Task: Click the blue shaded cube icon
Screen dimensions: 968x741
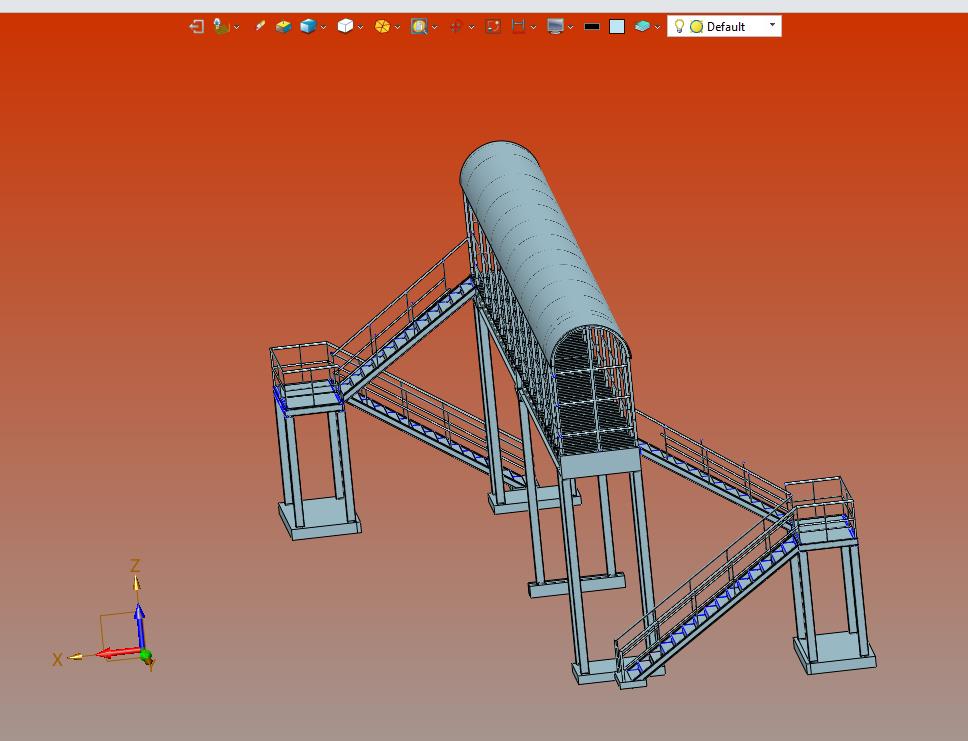Action: [x=308, y=26]
